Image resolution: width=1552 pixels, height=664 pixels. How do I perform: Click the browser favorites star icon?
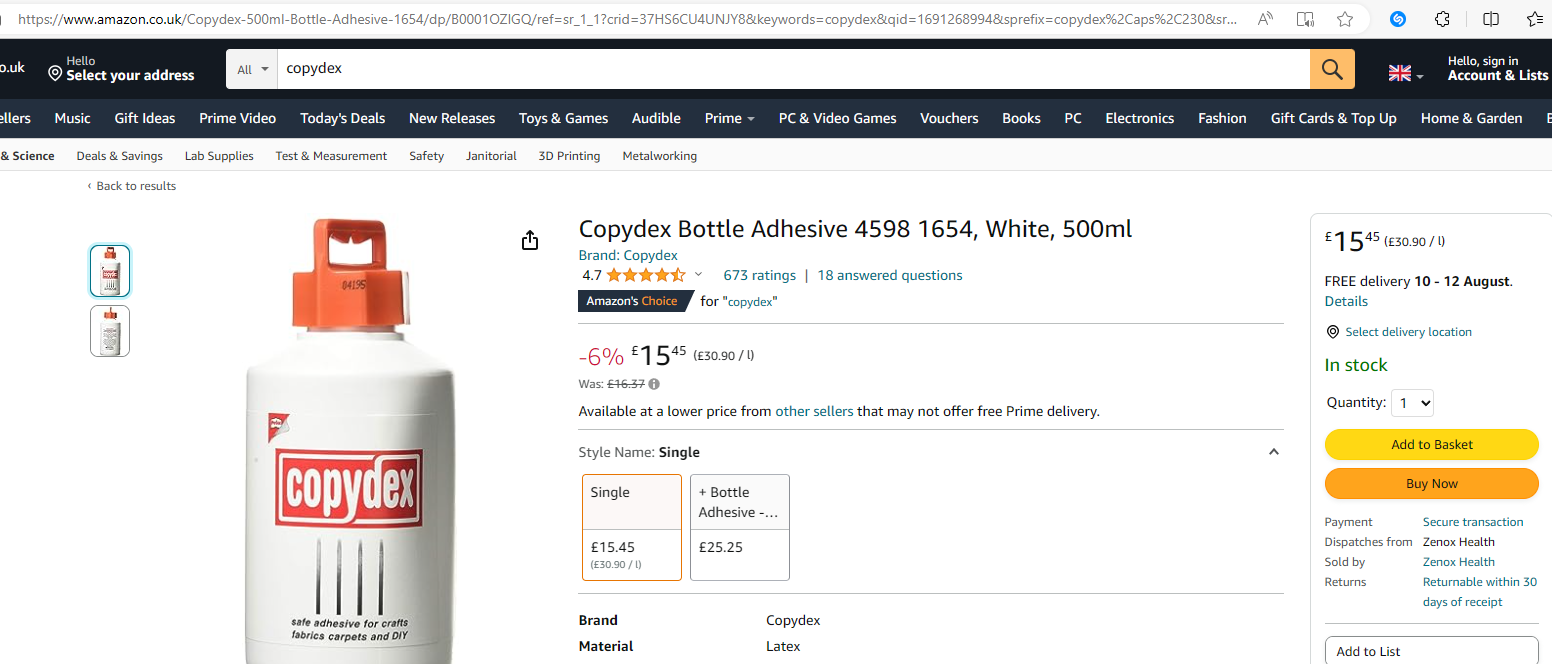pyautogui.click(x=1345, y=19)
